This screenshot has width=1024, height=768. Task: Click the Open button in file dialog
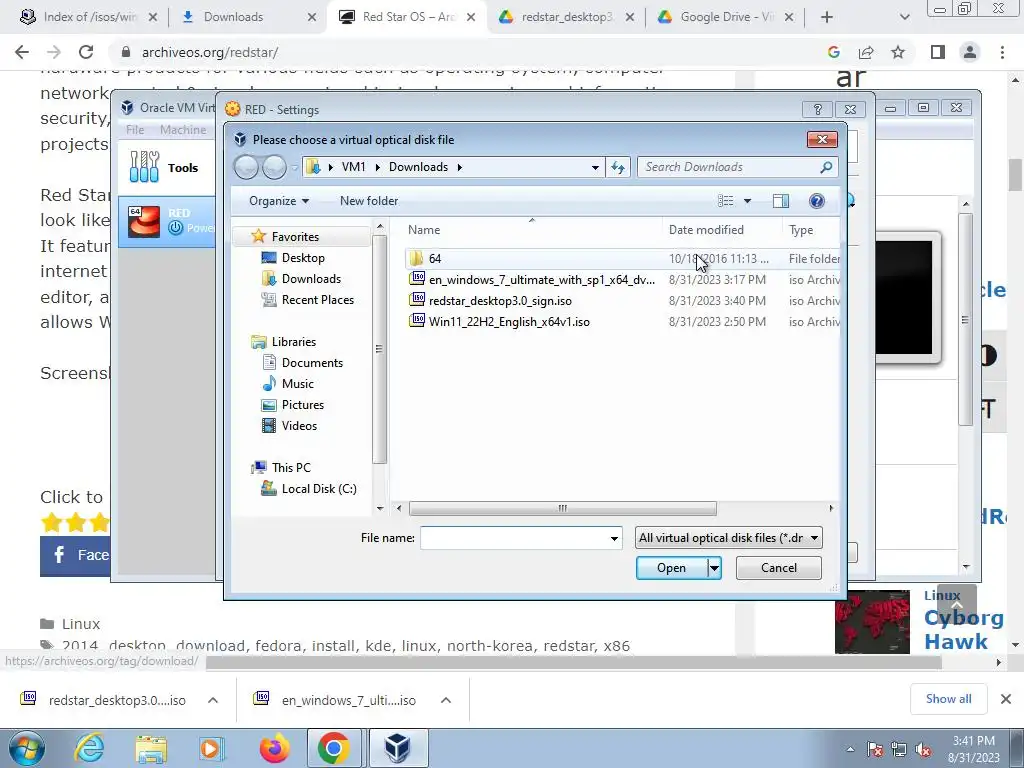point(672,568)
